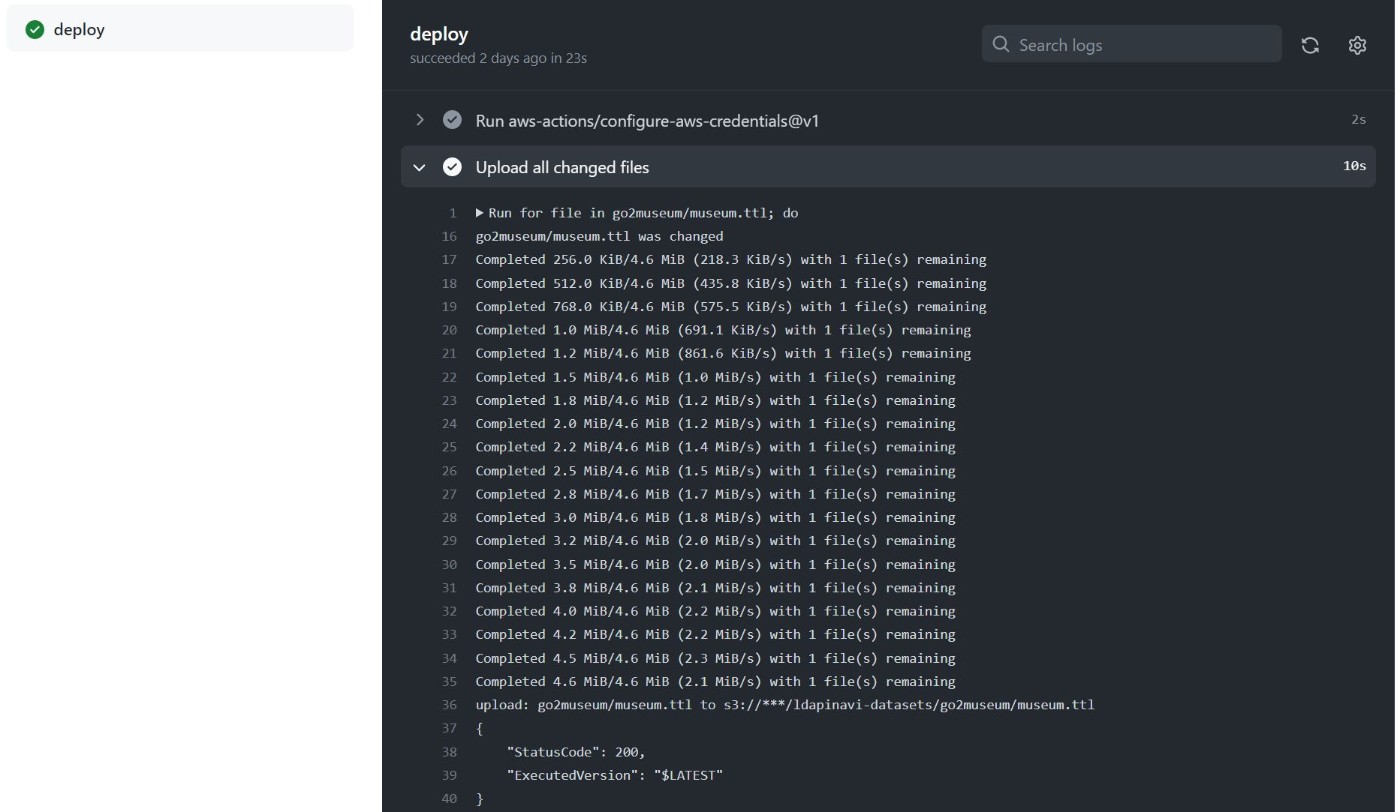Select log line number 38
1400x812 pixels.
click(x=449, y=752)
